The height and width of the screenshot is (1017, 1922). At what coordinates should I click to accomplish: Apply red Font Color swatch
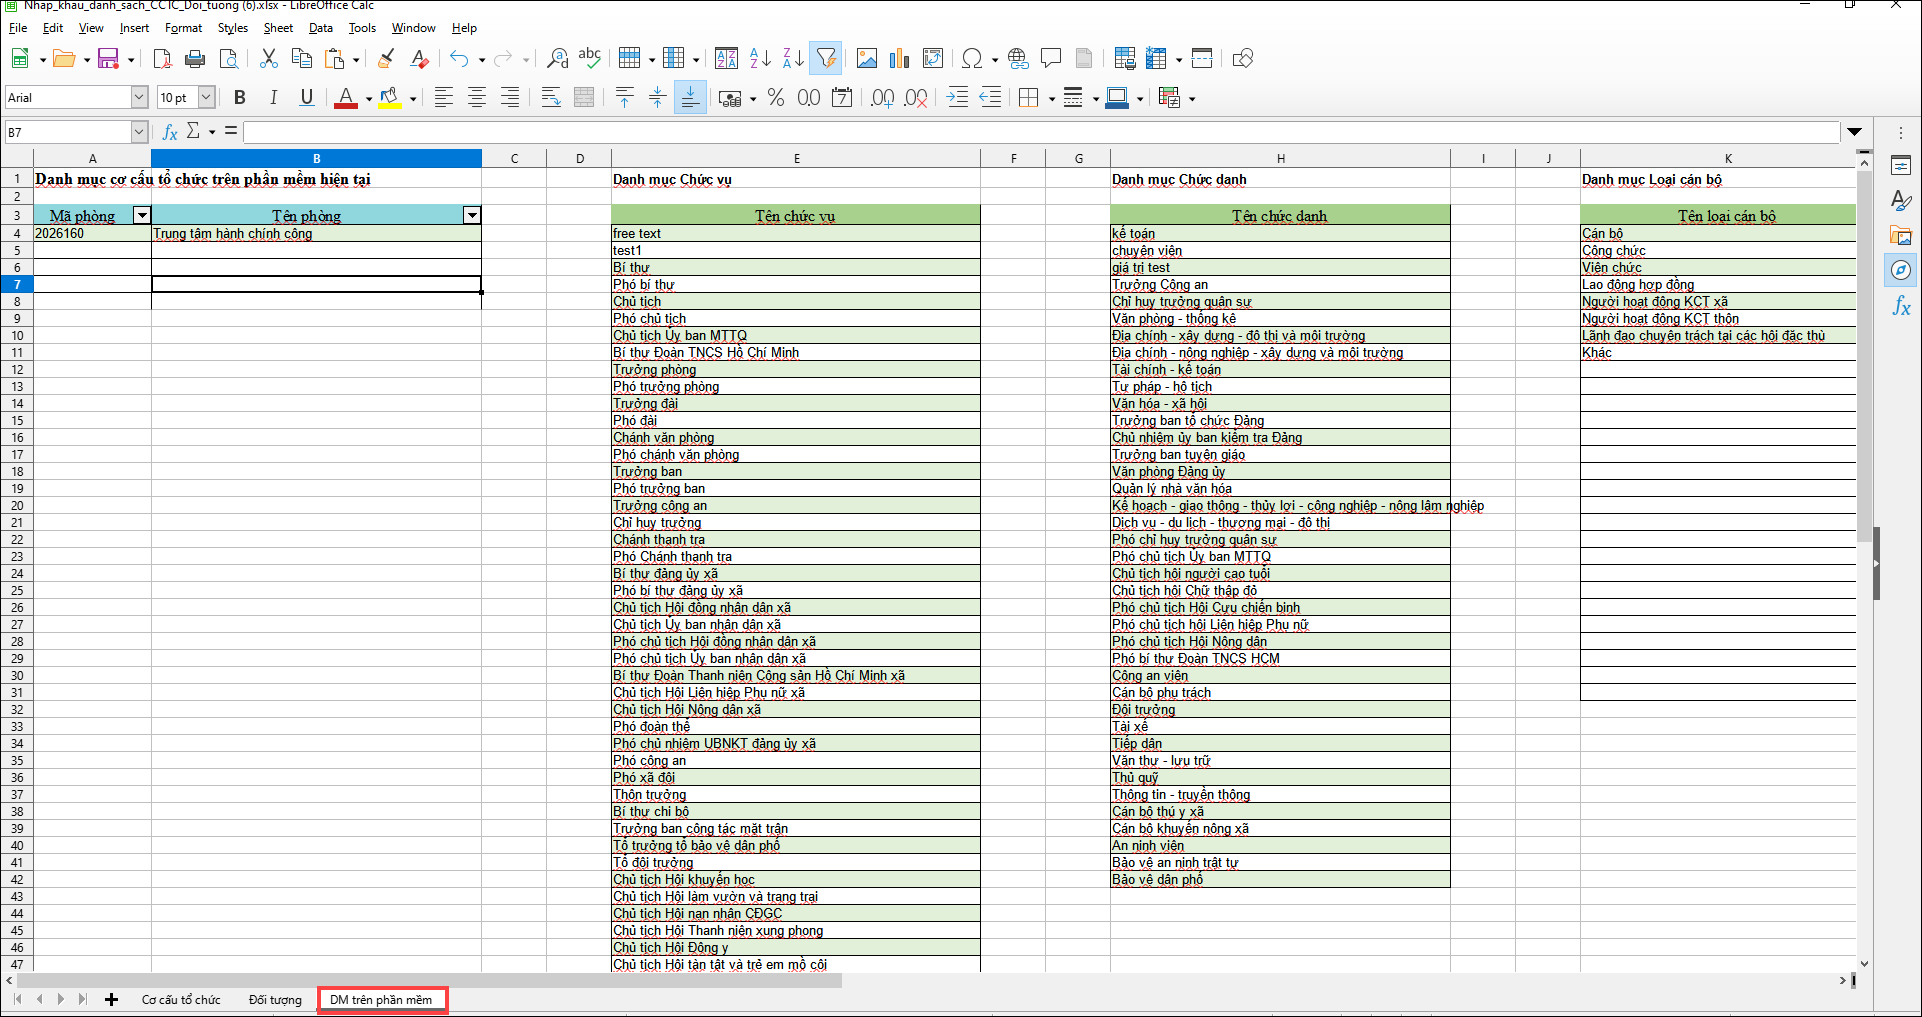point(346,97)
